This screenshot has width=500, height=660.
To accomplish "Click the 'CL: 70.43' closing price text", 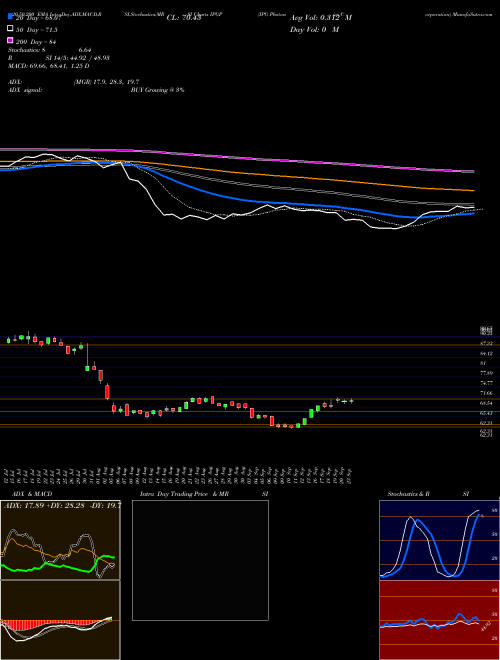I will [x=184, y=18].
